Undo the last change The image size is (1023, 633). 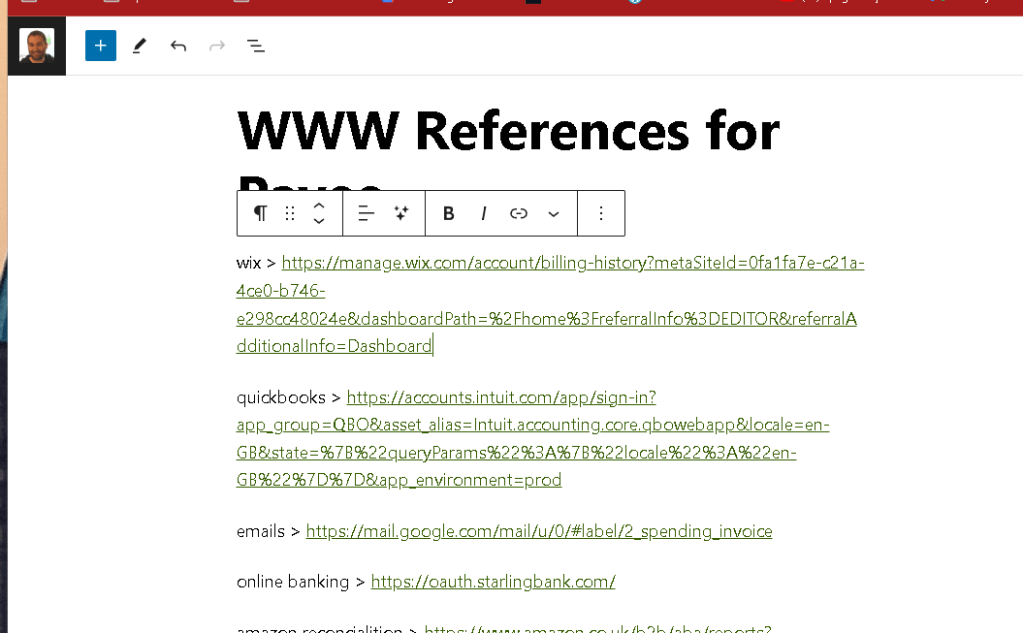coord(178,46)
